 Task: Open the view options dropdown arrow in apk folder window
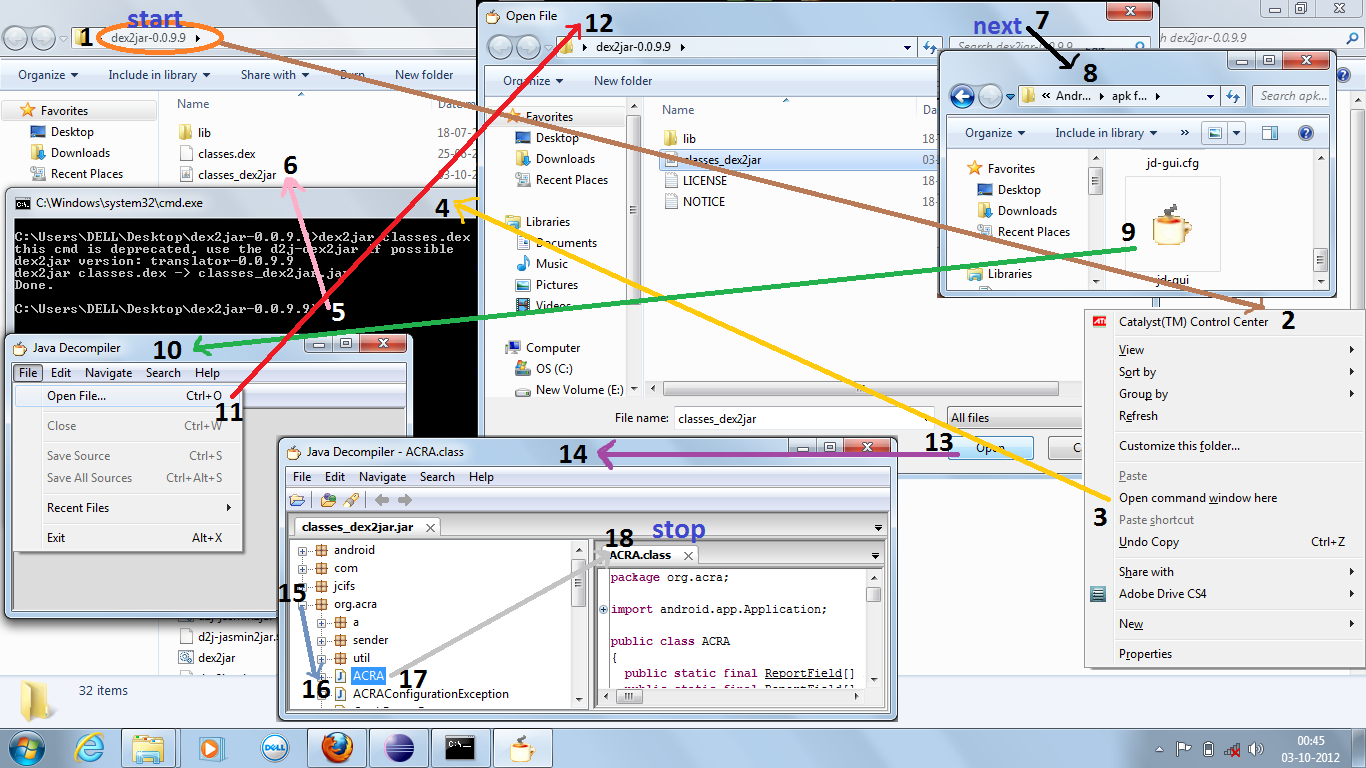point(1237,133)
